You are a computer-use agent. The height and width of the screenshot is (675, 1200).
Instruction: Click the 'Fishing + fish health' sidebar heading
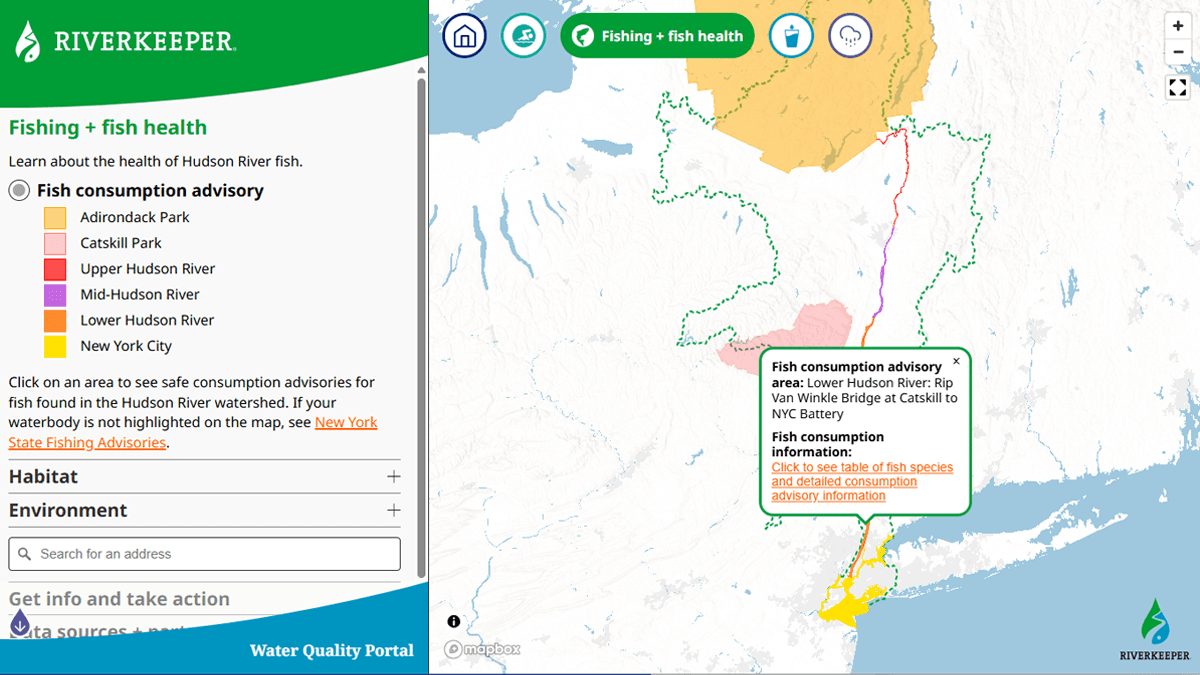coord(108,128)
